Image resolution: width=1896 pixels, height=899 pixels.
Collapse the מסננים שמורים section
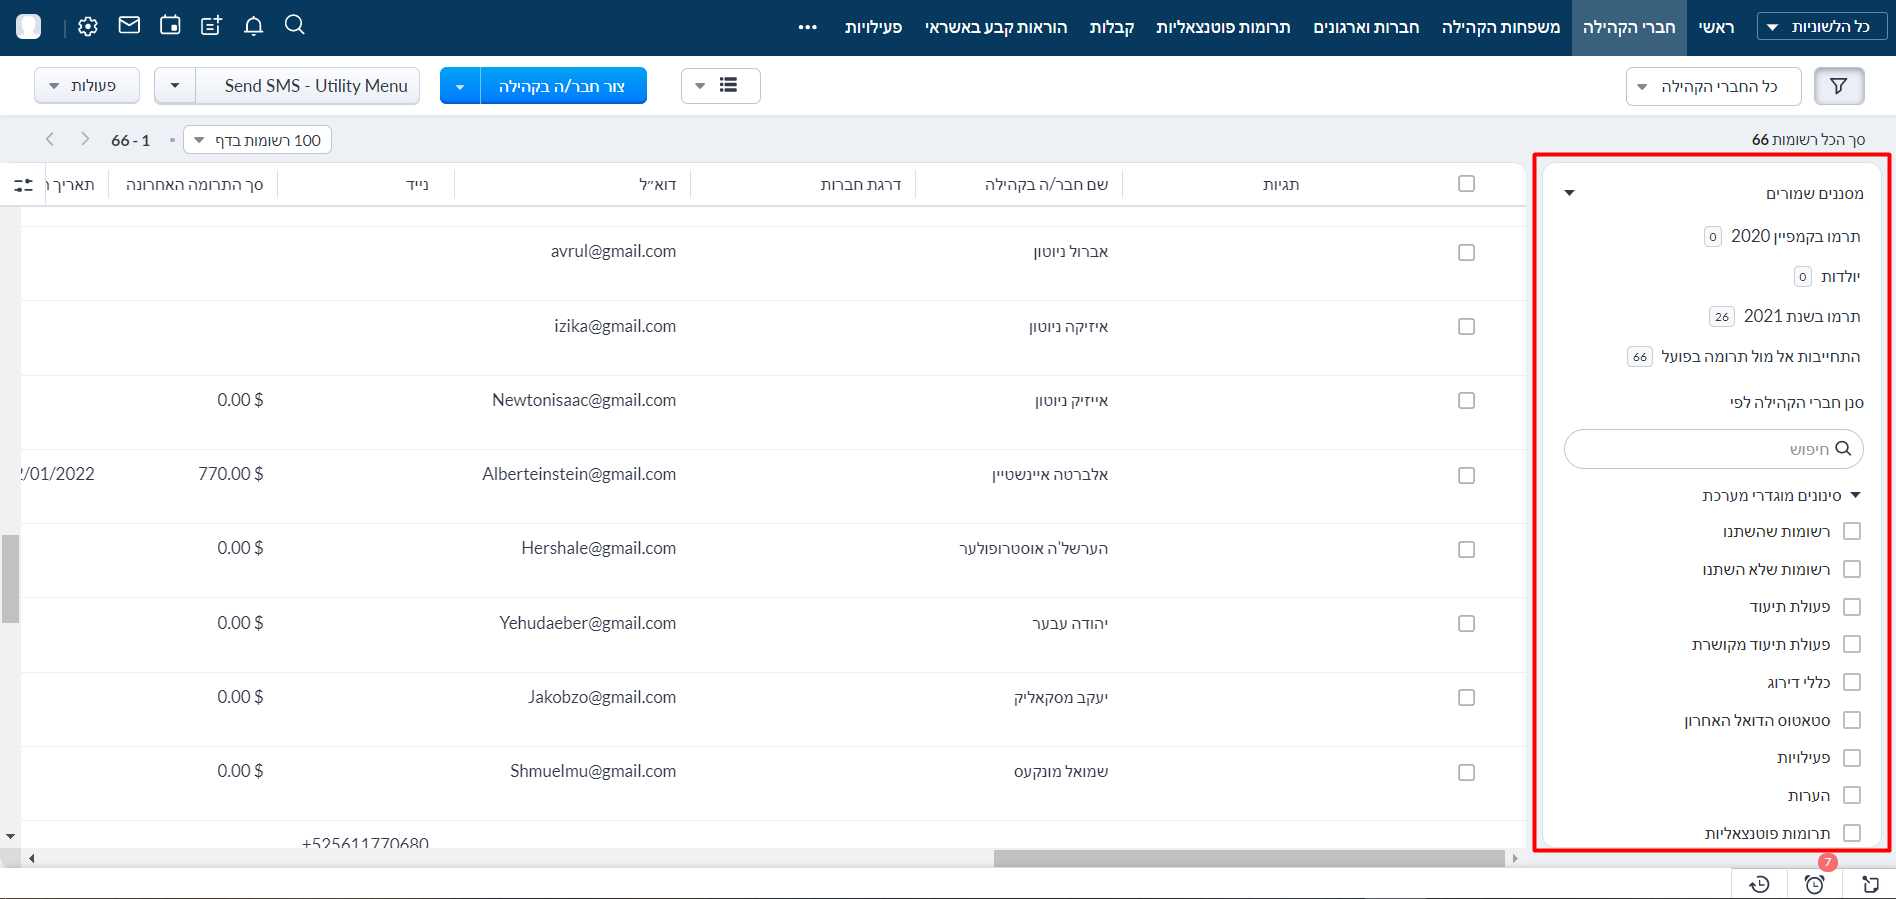tap(1570, 193)
